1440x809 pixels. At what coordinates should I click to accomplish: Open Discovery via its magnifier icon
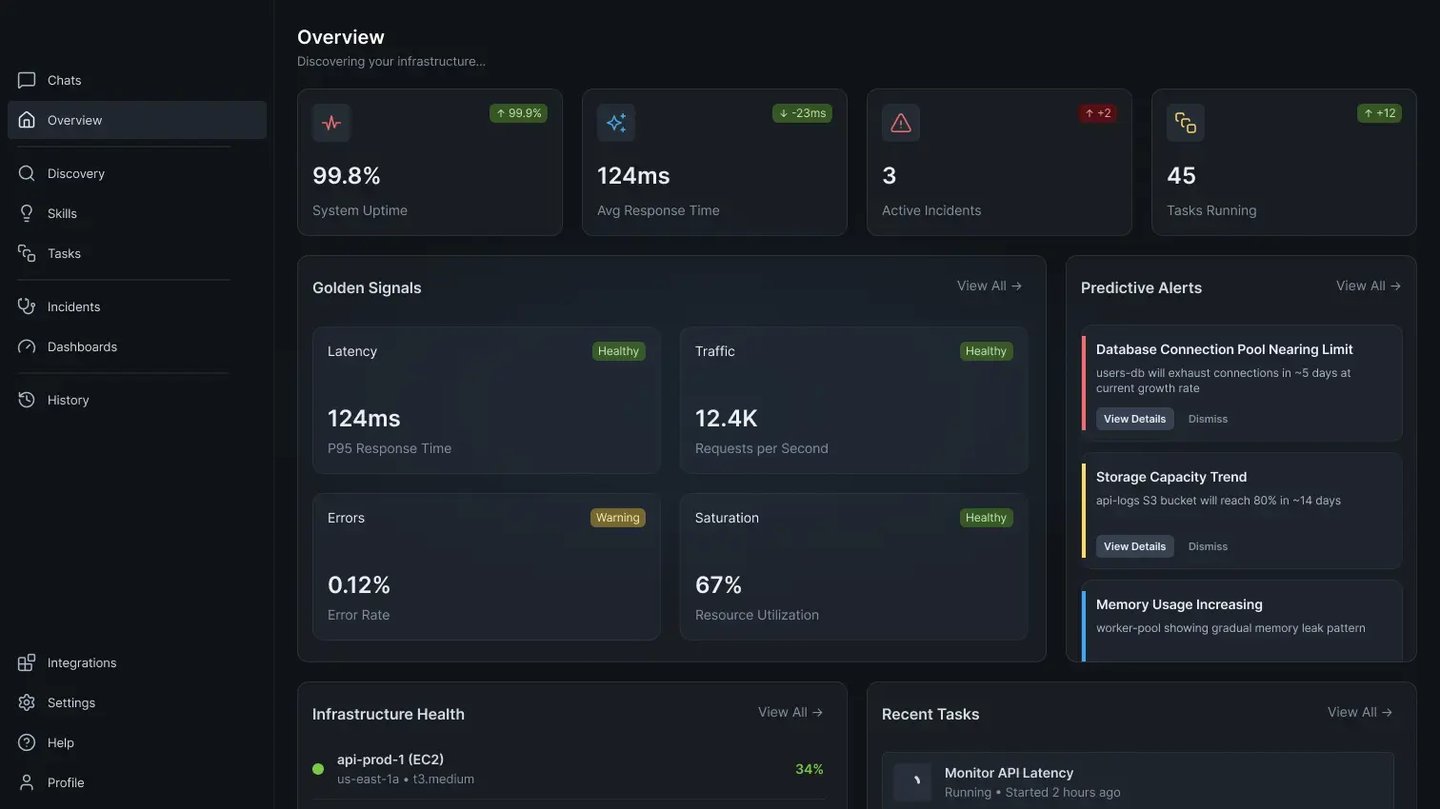tap(27, 173)
